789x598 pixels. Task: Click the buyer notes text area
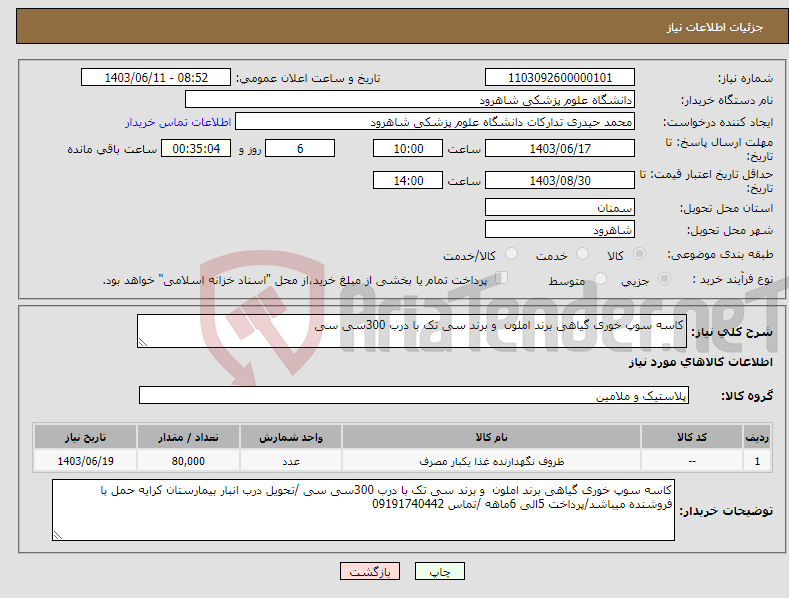click(x=363, y=510)
